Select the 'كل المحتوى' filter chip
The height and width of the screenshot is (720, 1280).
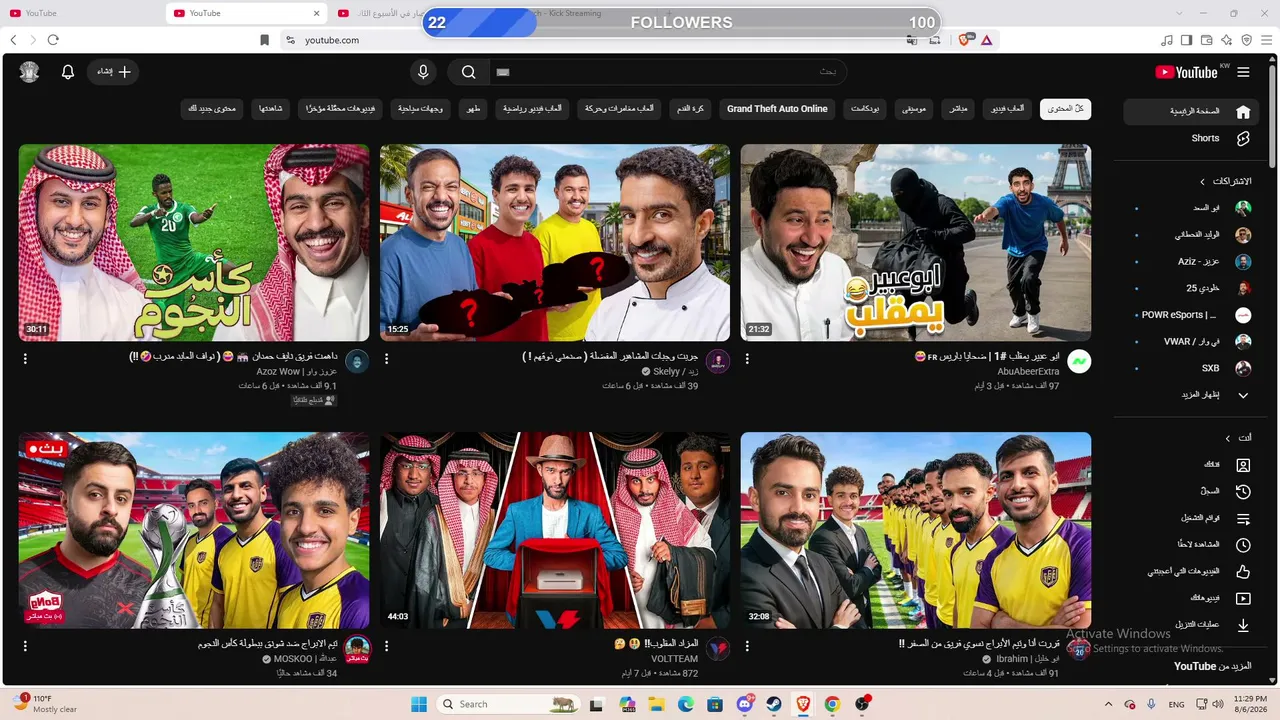pyautogui.click(x=1065, y=109)
